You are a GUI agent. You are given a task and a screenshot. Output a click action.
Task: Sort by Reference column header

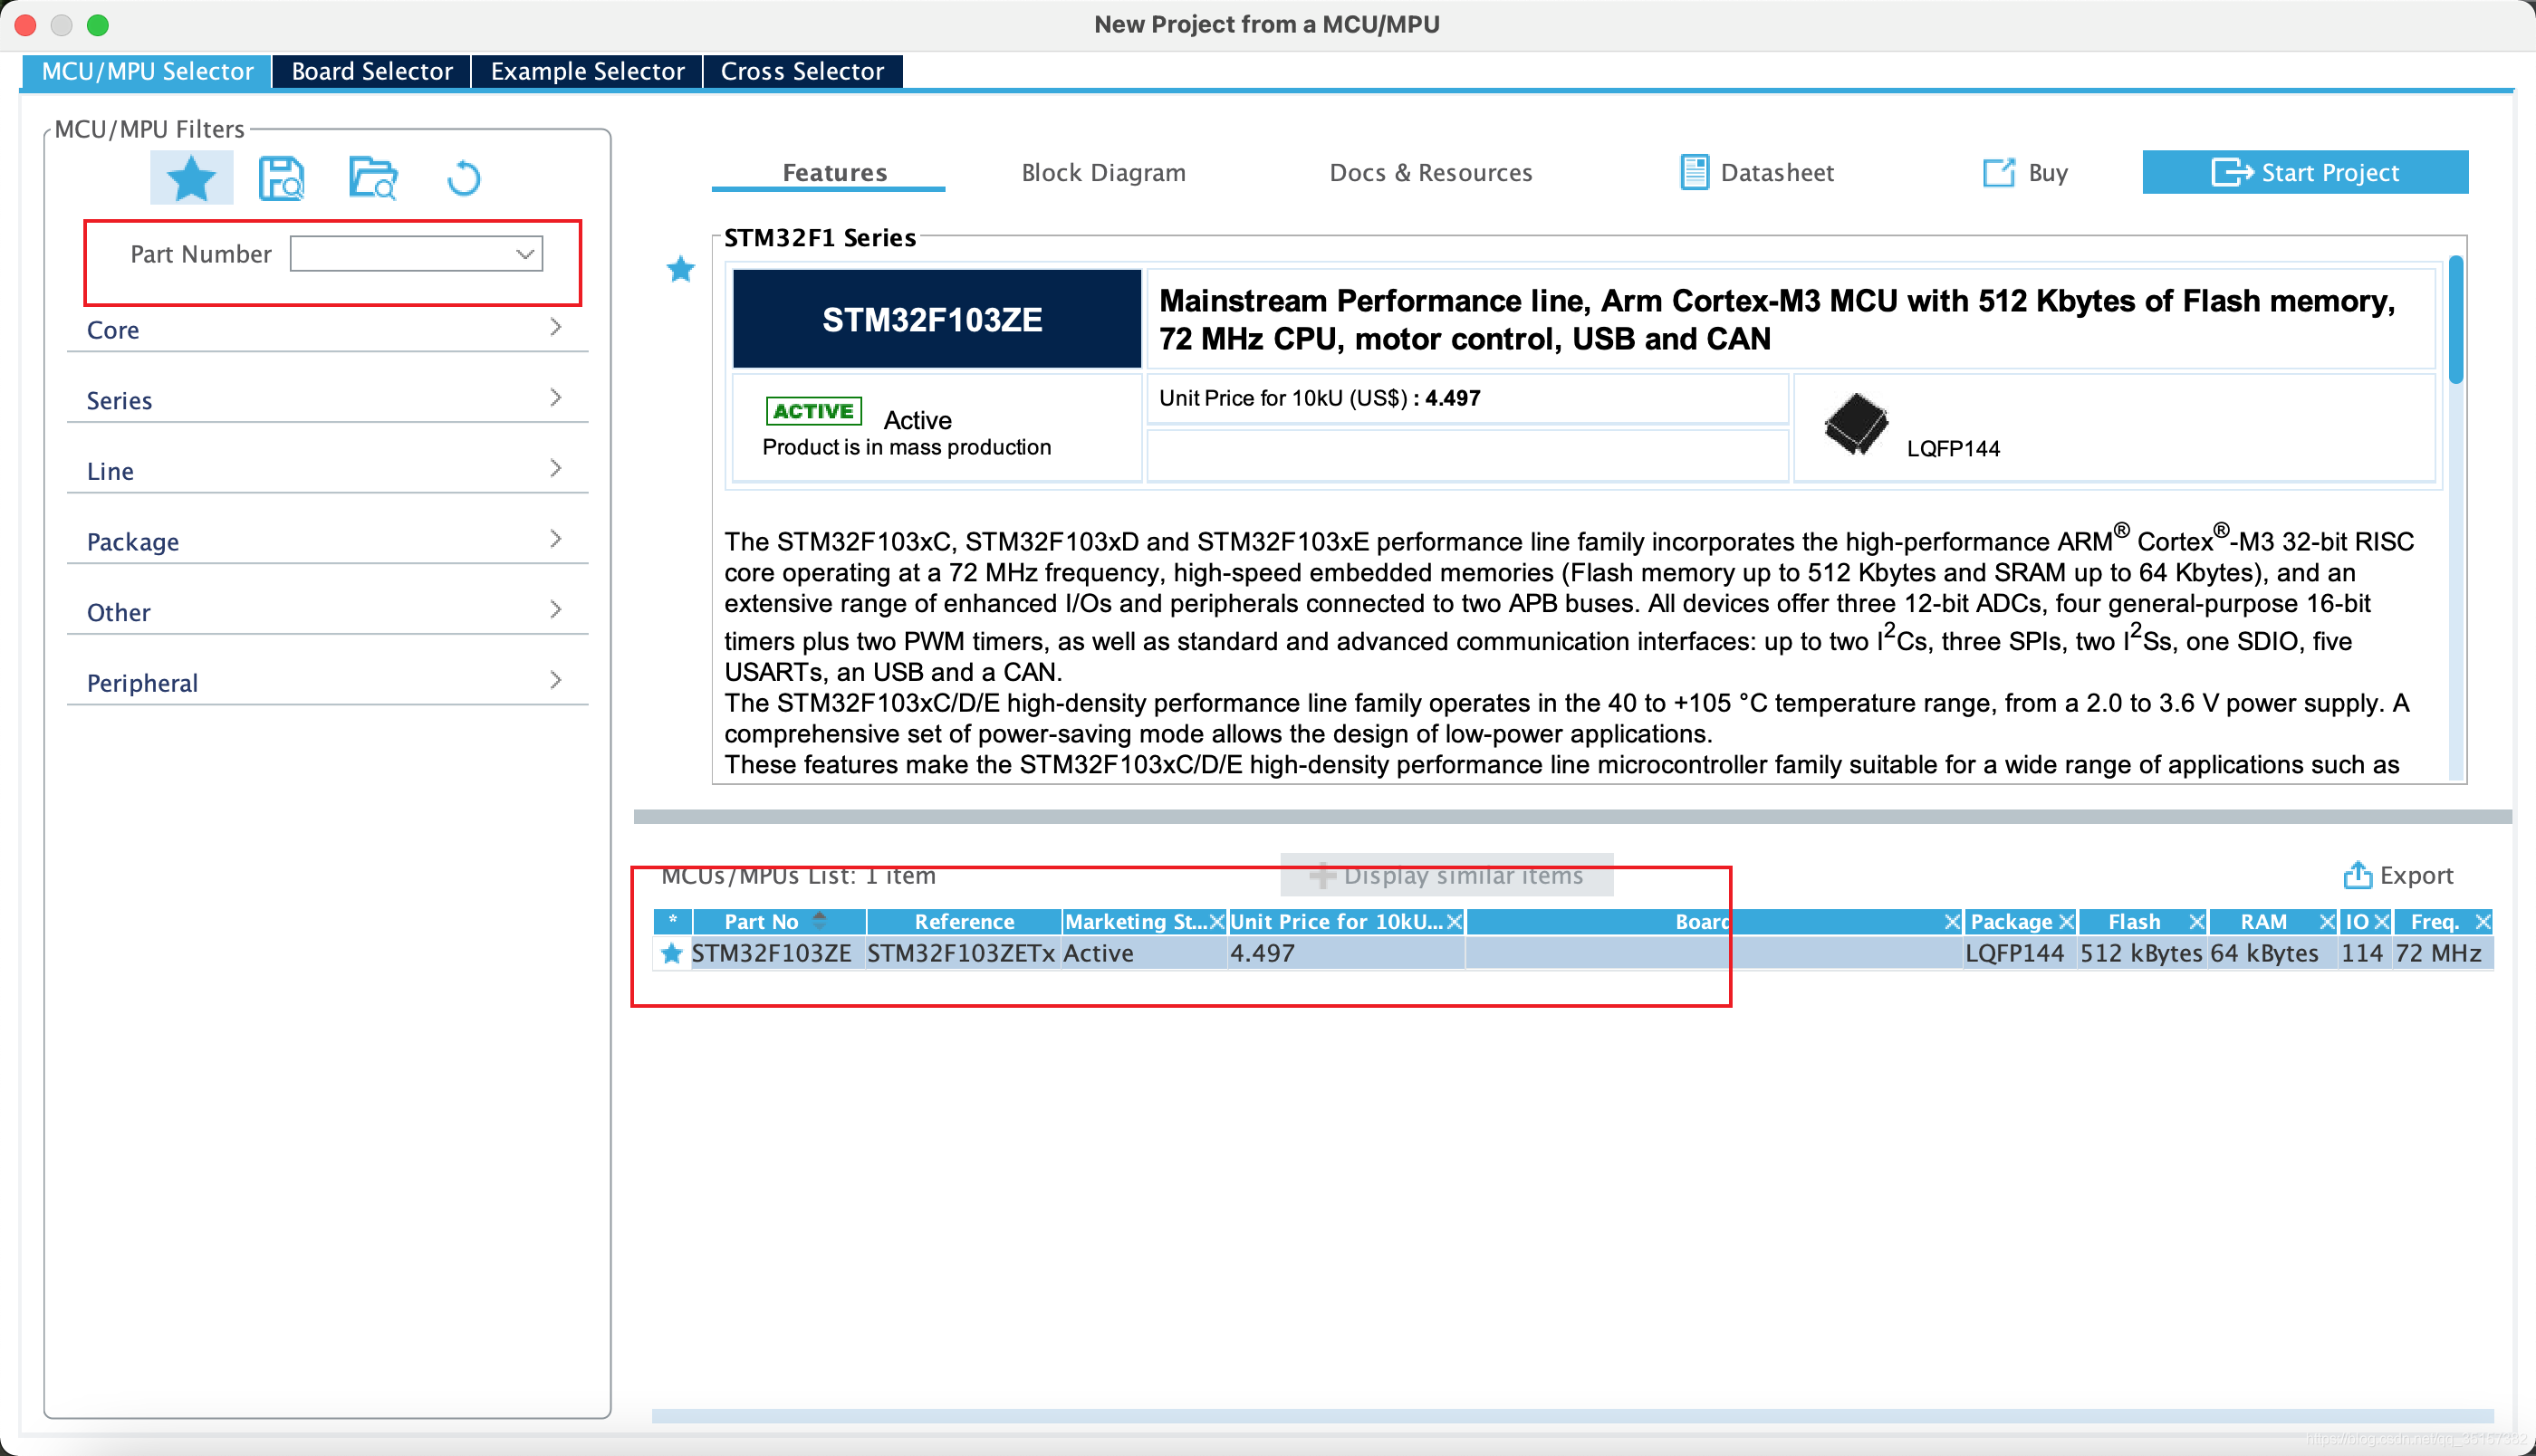pyautogui.click(x=964, y=921)
